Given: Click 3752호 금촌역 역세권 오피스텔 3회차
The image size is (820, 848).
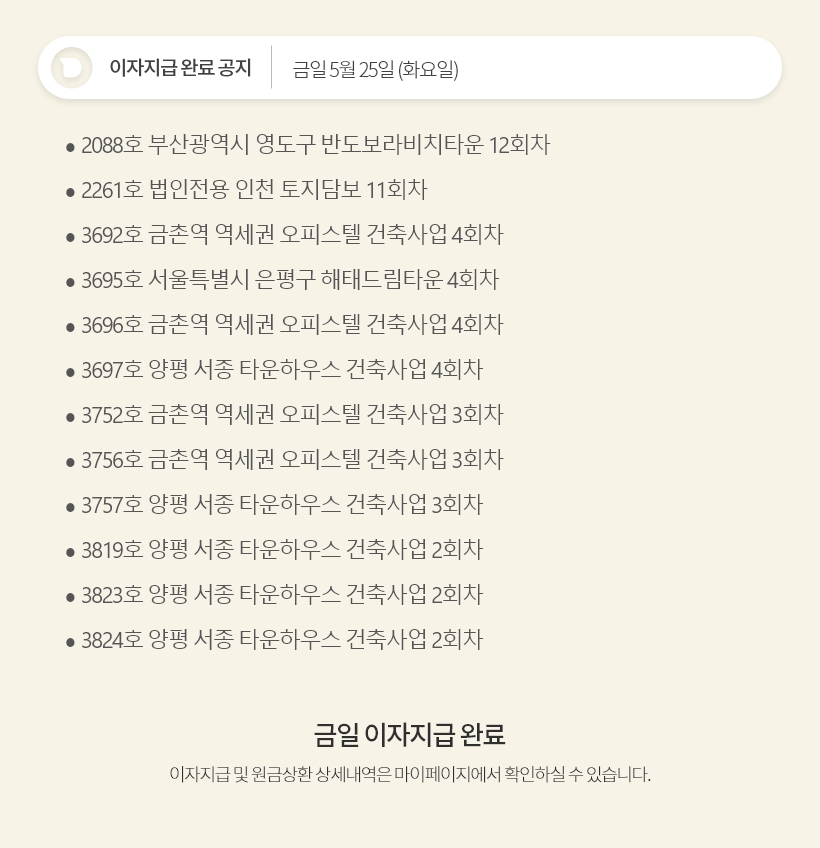Looking at the screenshot, I should click(292, 414).
